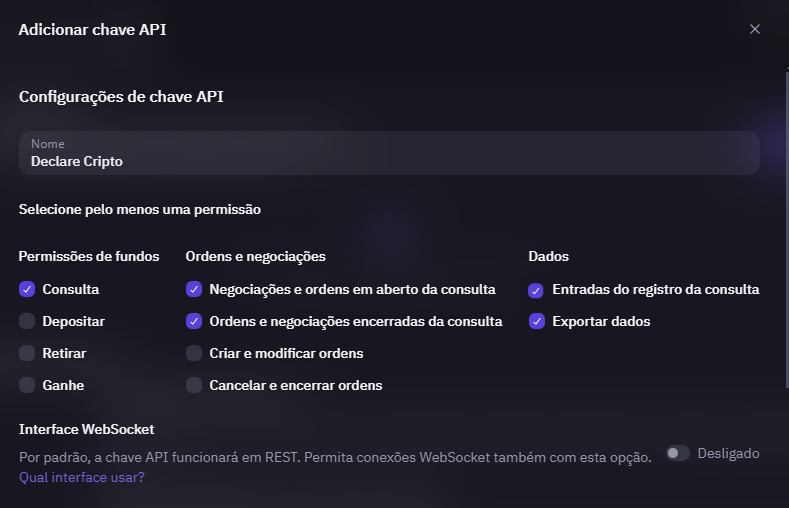Click the Depositar label text
This screenshot has height=508, width=789.
coord(73,321)
